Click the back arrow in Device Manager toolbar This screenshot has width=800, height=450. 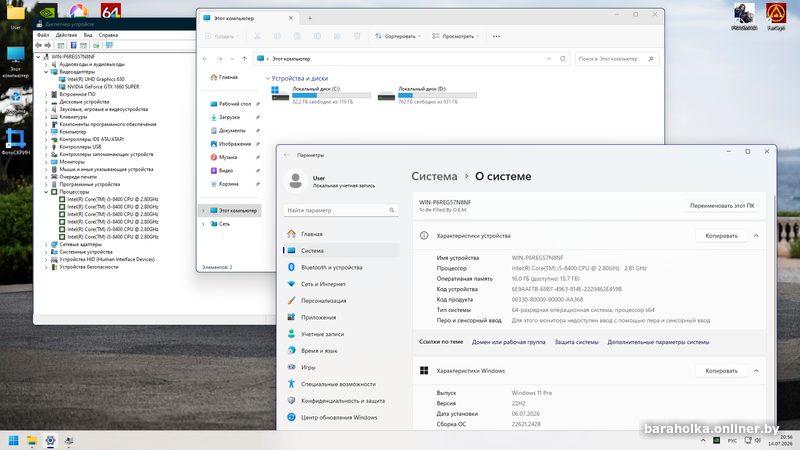point(38,45)
